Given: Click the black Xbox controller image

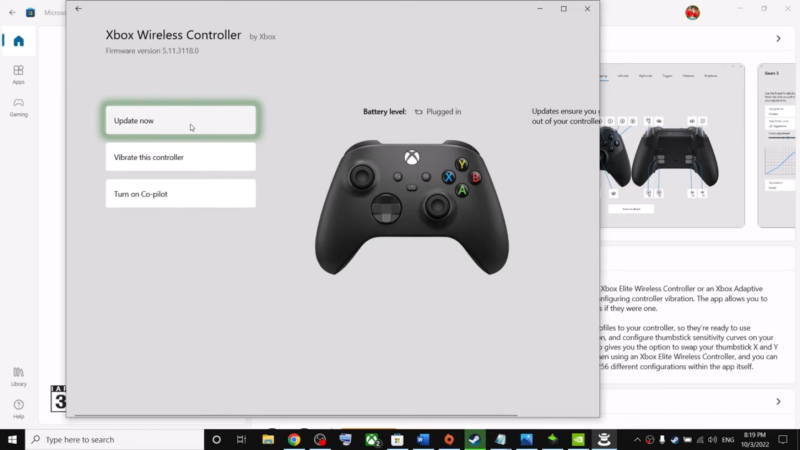Looking at the screenshot, I should [x=412, y=207].
